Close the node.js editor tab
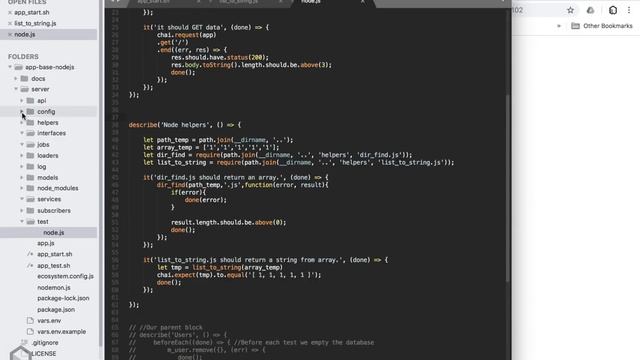This screenshot has width=640, height=360. point(362,2)
